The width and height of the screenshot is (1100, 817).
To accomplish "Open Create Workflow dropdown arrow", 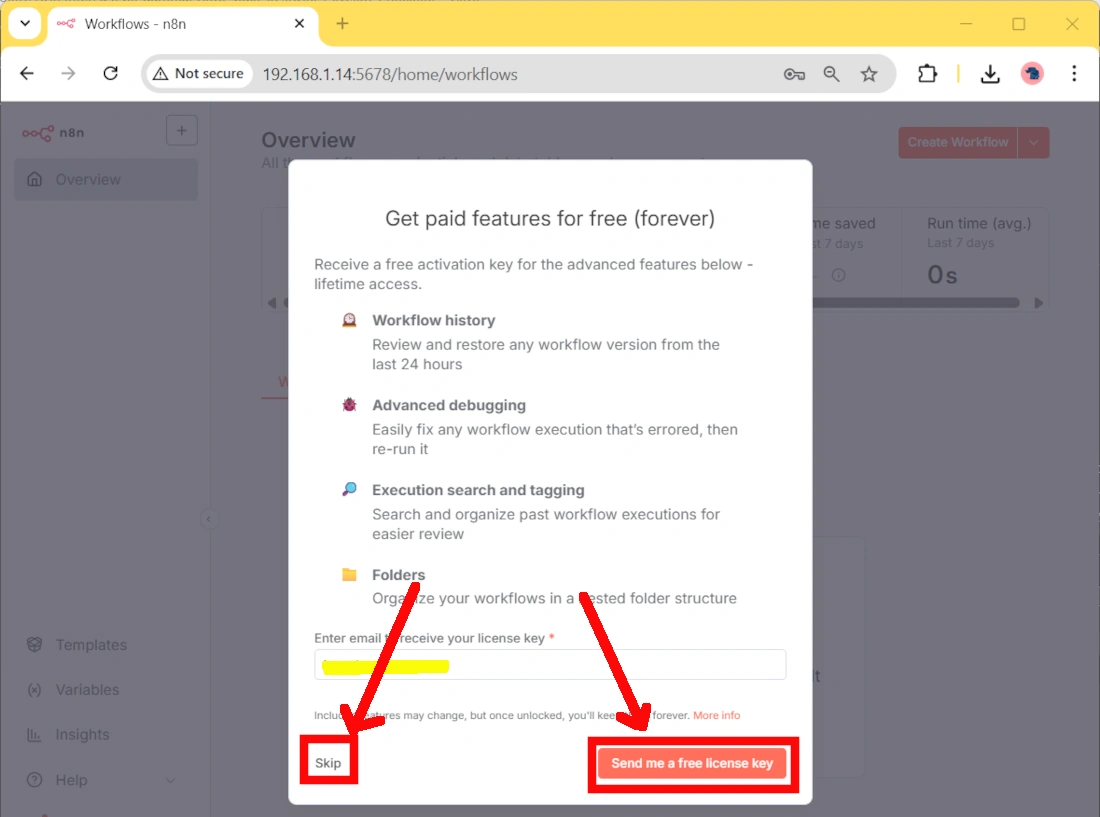I will 1034,142.
